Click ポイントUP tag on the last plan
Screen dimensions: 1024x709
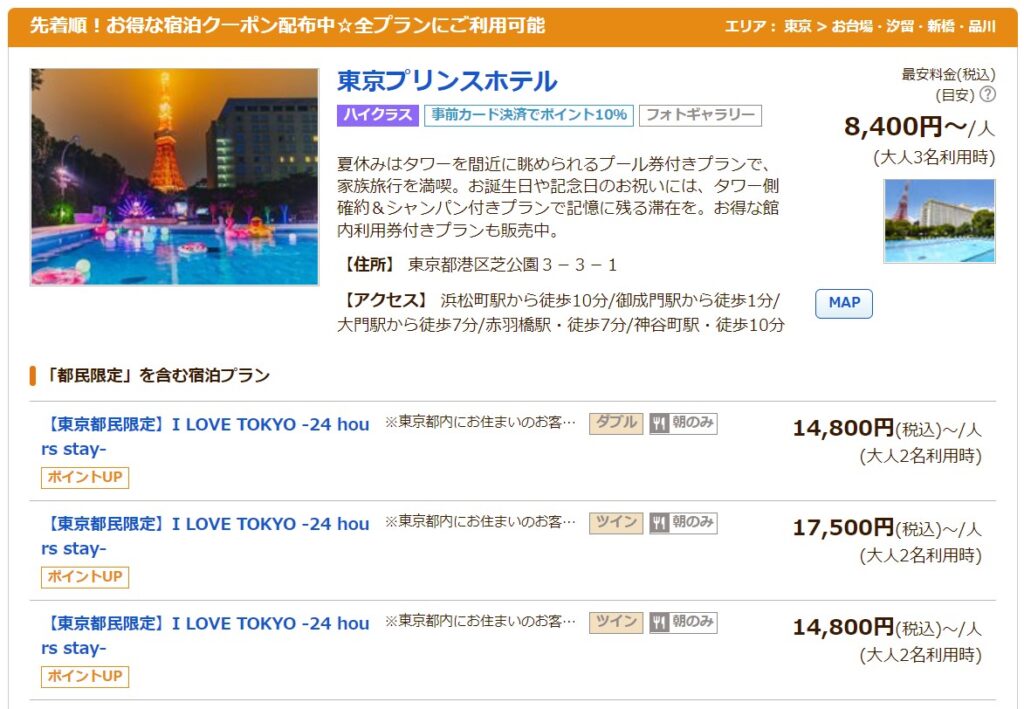85,676
